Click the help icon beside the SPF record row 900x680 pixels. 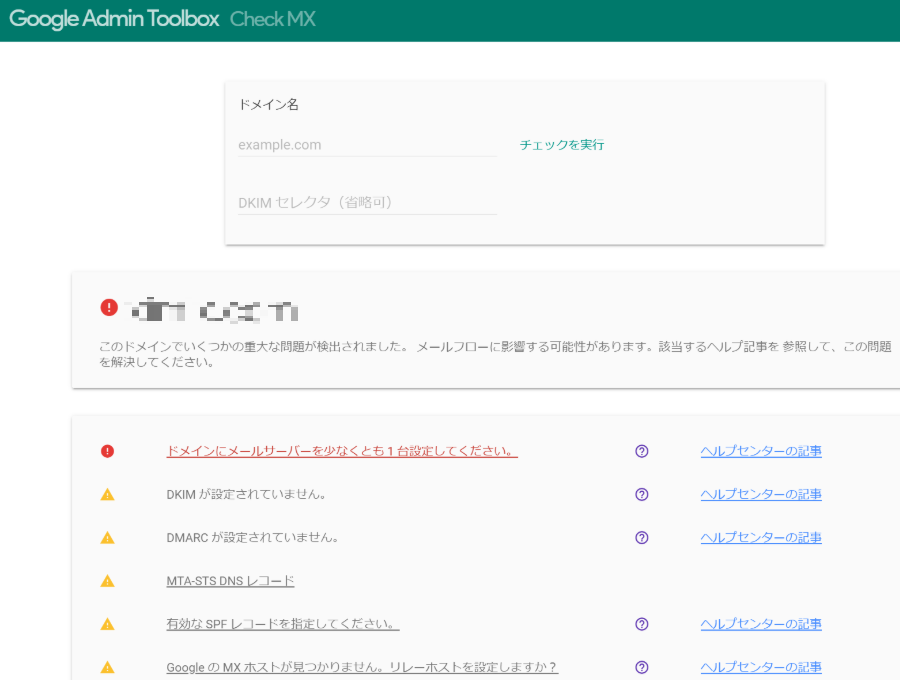641,623
